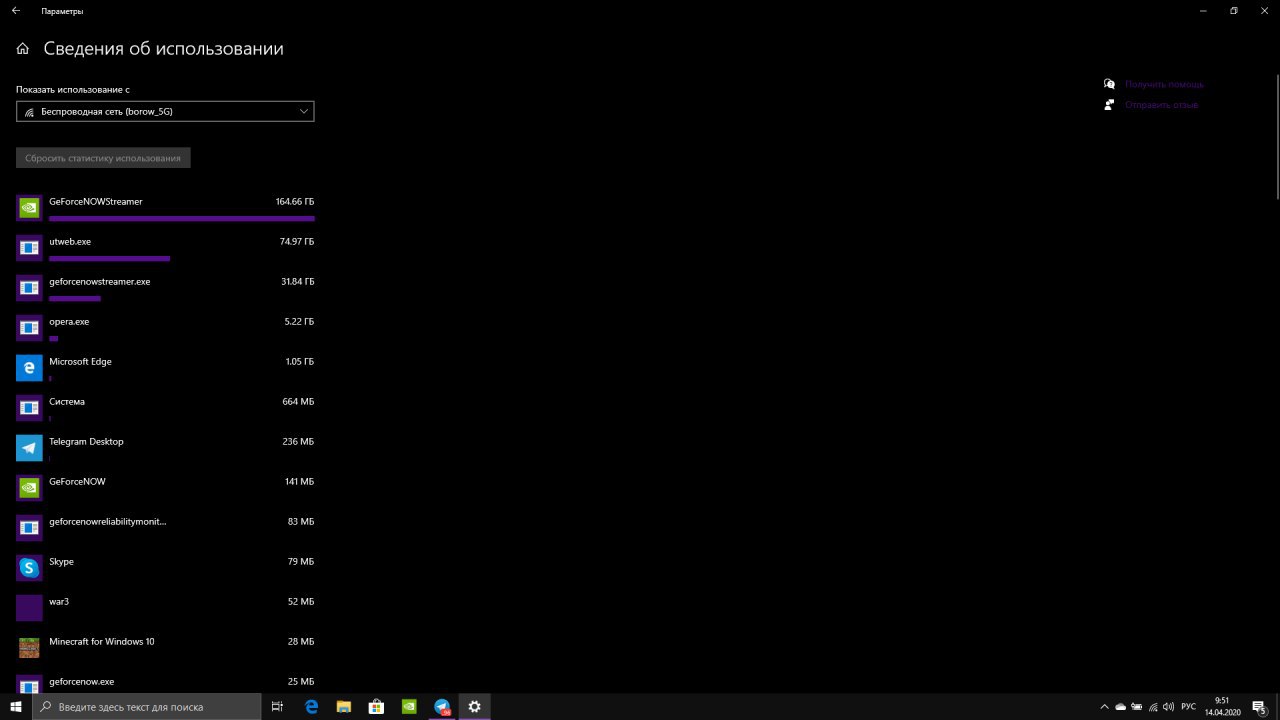Click the 1.05 ГБ usage value
Image resolution: width=1280 pixels, height=720 pixels.
point(299,362)
